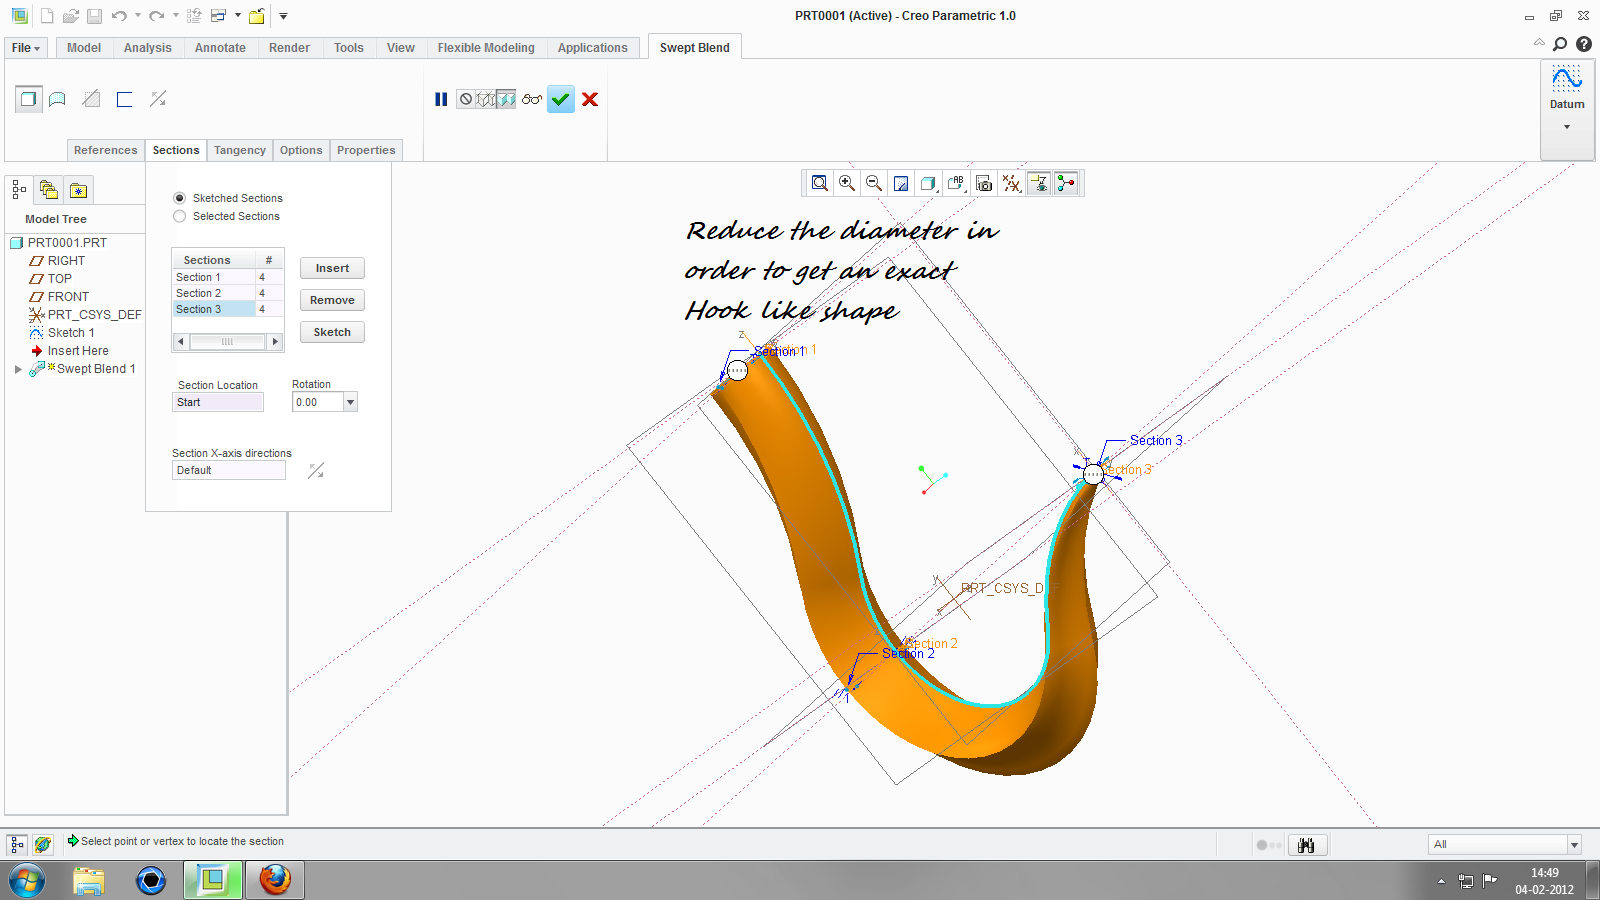This screenshot has width=1600, height=900.
Task: Open the View Manager camera icon
Action: (x=984, y=183)
